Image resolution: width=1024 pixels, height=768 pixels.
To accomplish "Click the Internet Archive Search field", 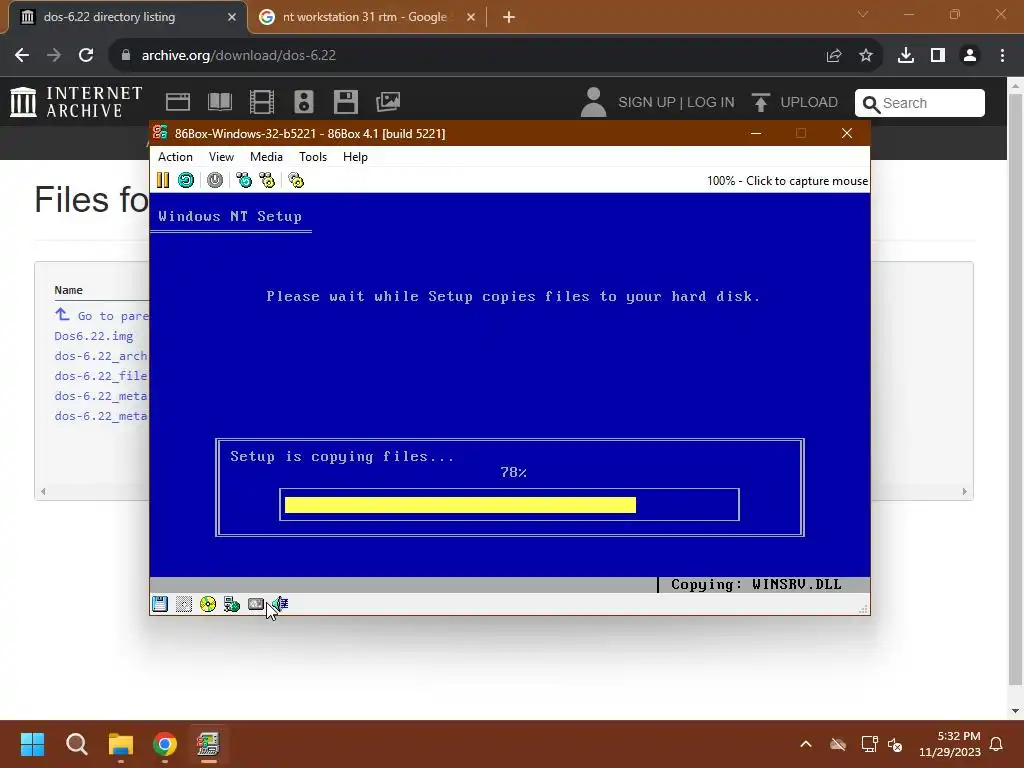I will point(920,103).
